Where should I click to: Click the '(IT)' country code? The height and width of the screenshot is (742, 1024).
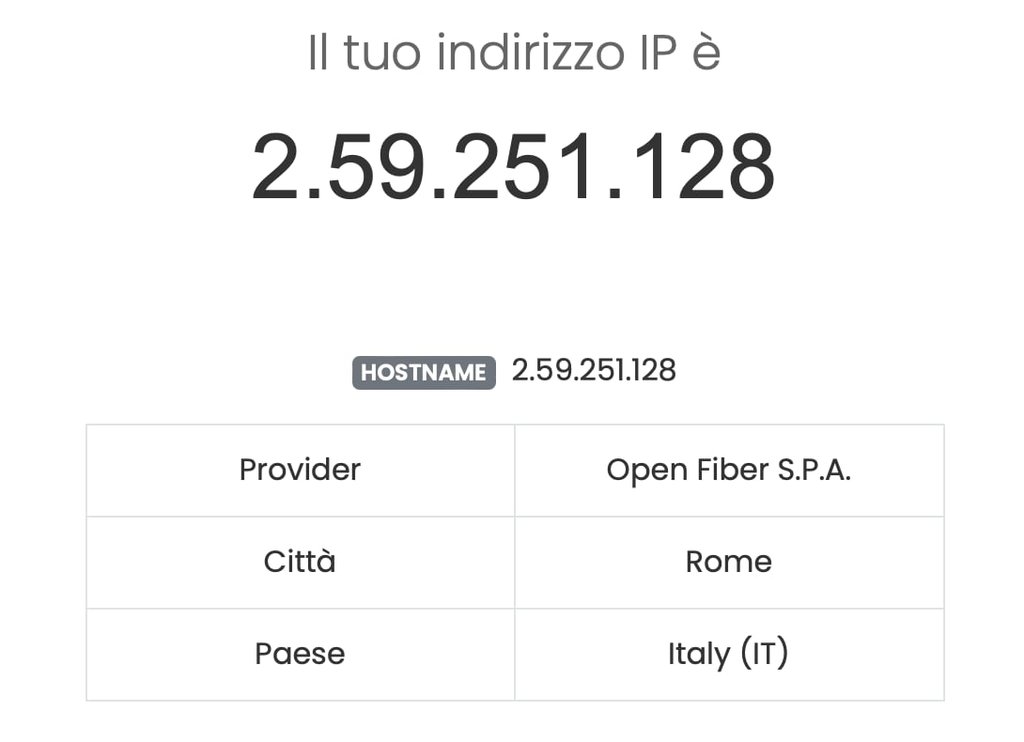point(765,654)
